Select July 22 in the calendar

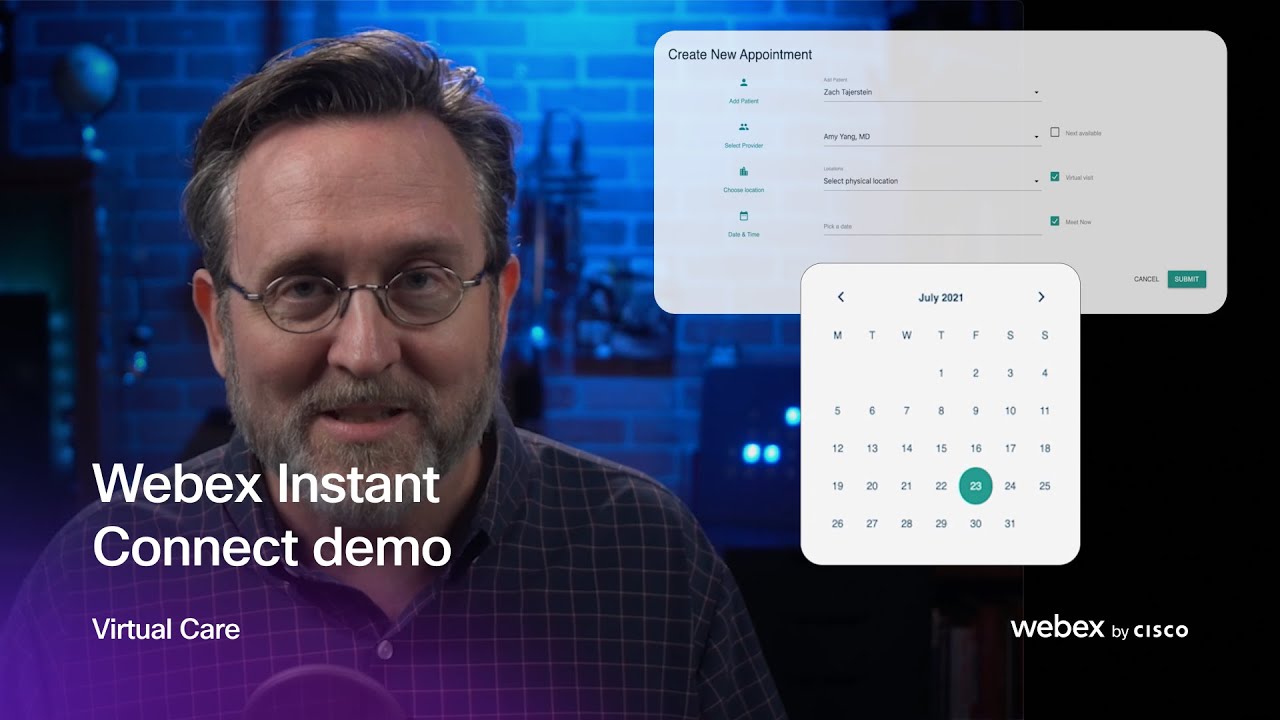click(x=941, y=486)
